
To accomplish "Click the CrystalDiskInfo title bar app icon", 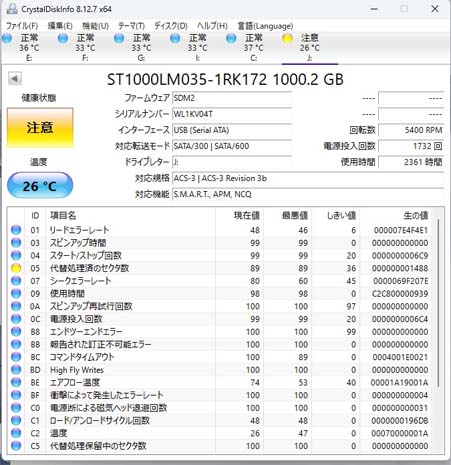I will (12, 9).
